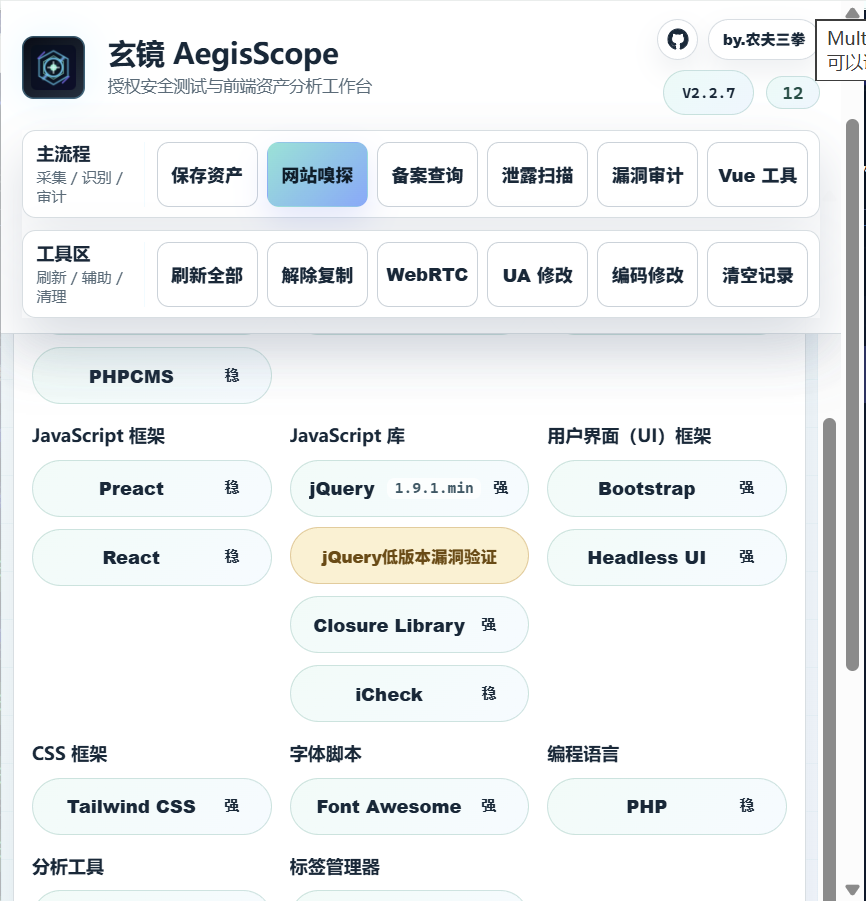Screen dimensions: 866x901
Task: Click the V2.2.7 version badge
Action: pos(708,93)
